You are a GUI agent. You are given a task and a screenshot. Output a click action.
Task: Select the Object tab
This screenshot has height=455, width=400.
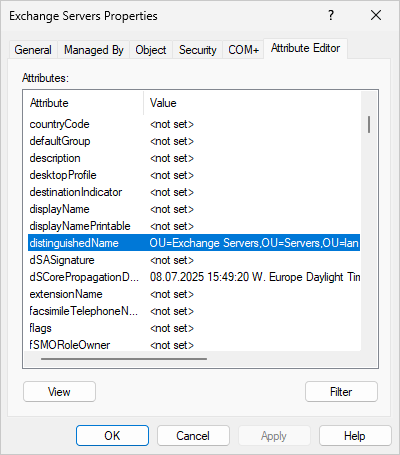click(151, 50)
